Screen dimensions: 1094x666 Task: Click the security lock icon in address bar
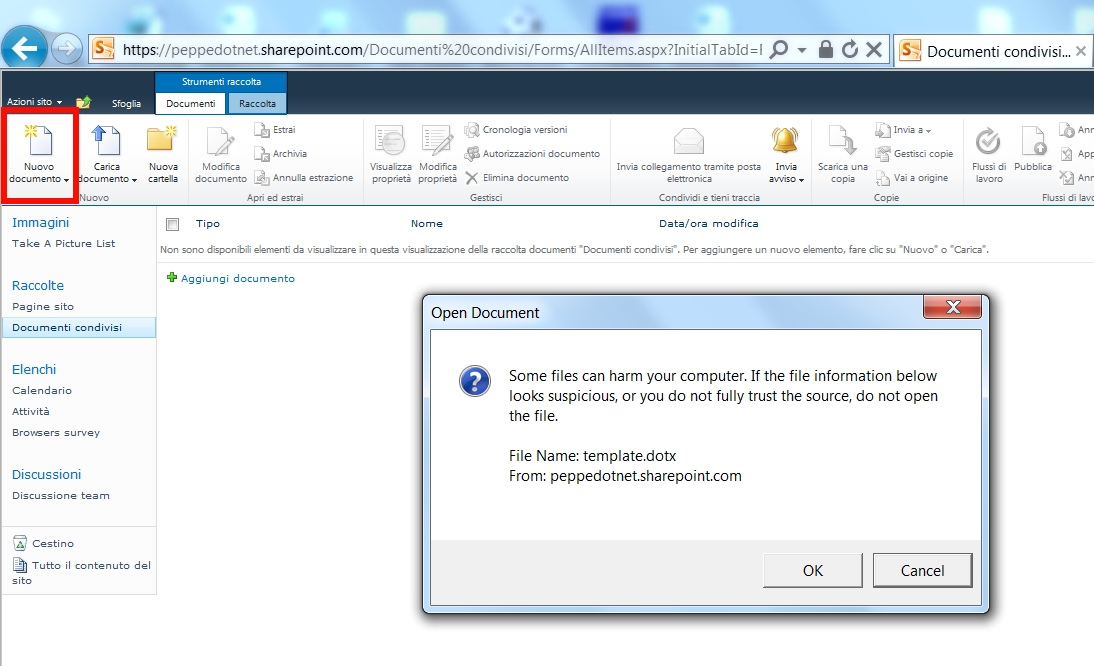825,50
